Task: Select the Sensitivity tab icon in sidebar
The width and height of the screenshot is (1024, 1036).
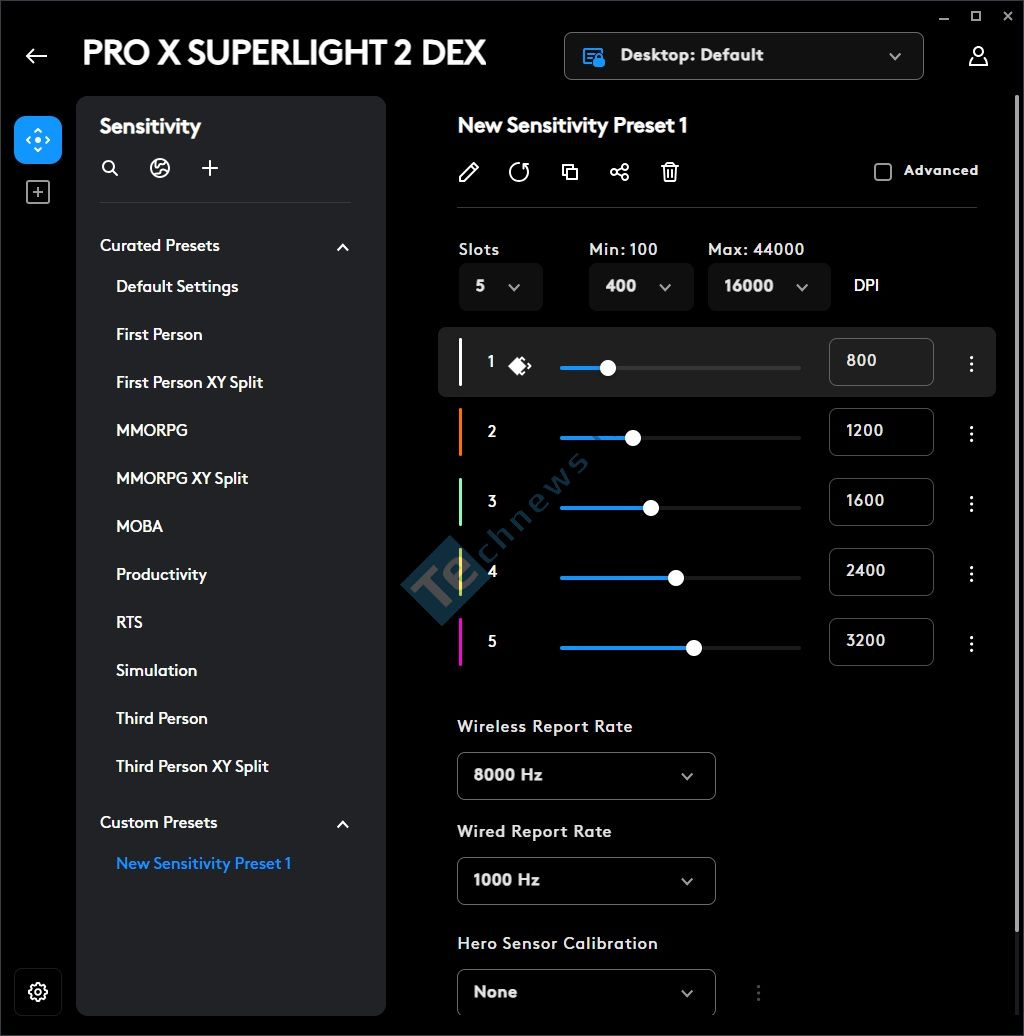Action: coord(38,140)
